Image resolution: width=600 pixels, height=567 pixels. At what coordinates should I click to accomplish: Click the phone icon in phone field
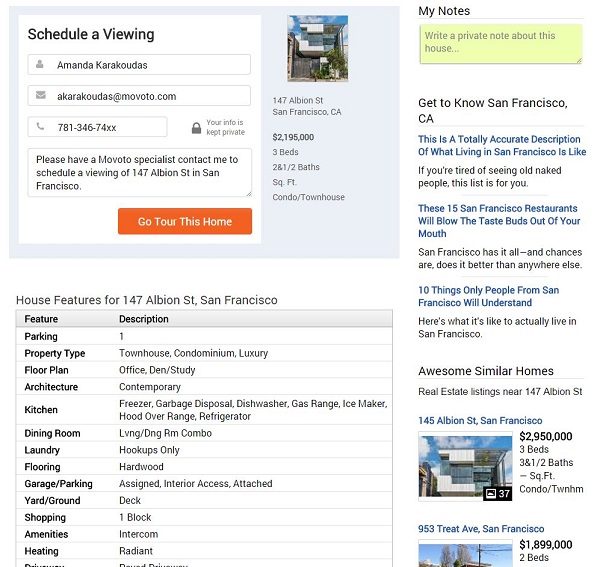point(40,126)
